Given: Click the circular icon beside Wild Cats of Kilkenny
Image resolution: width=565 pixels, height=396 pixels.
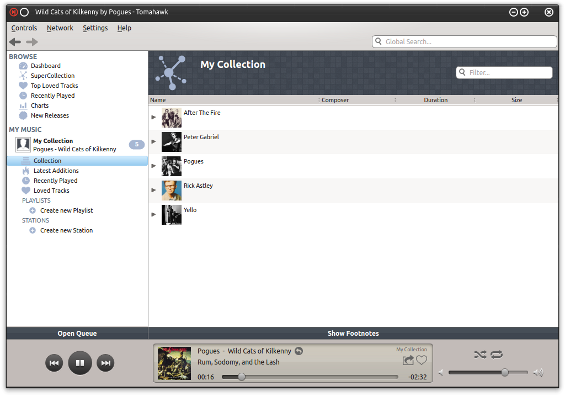Looking at the screenshot, I should [299, 351].
